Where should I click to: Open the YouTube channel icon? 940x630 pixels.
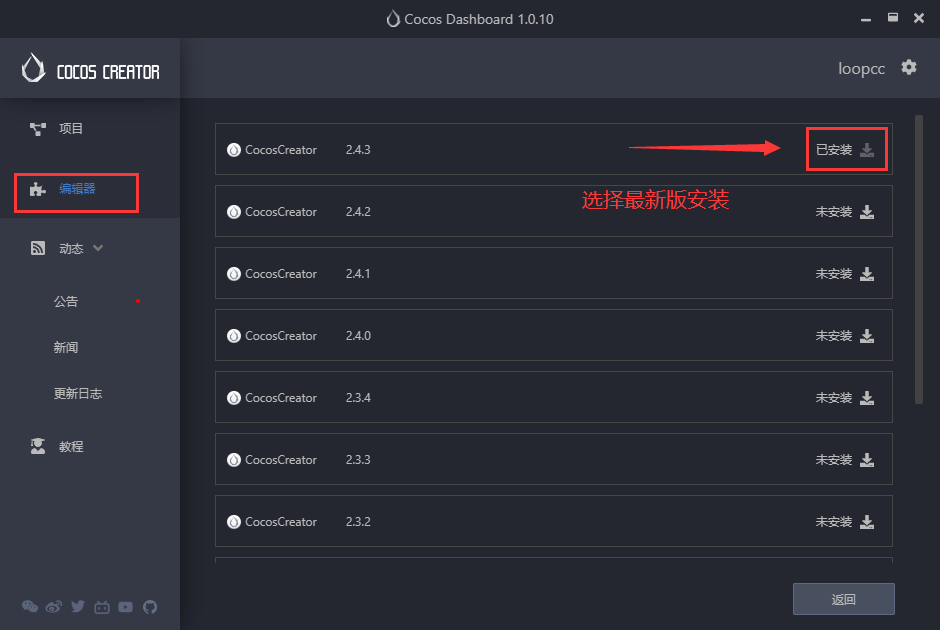click(x=126, y=606)
